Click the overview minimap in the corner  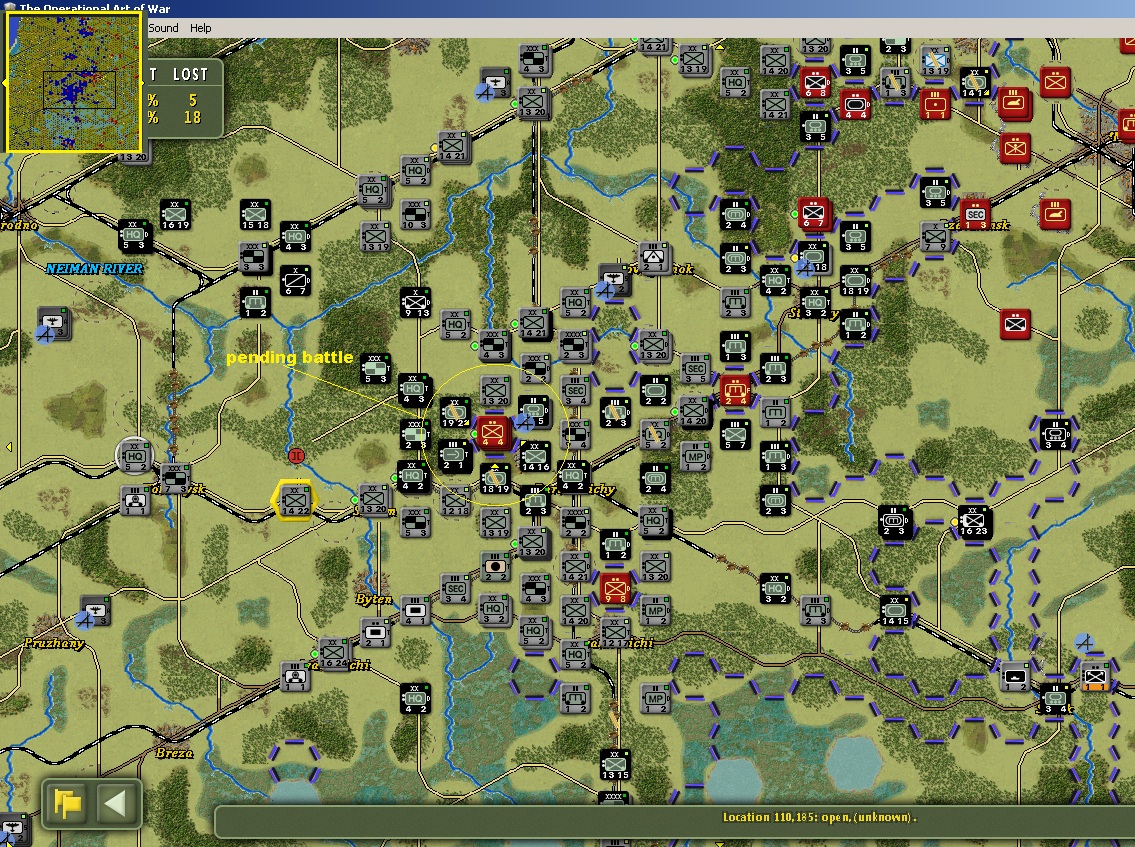coord(74,83)
